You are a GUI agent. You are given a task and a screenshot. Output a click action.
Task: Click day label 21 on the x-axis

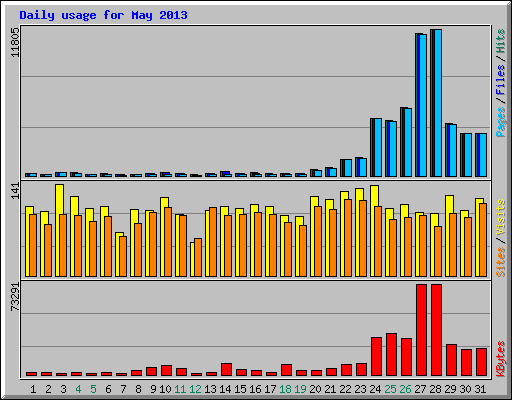point(330,389)
